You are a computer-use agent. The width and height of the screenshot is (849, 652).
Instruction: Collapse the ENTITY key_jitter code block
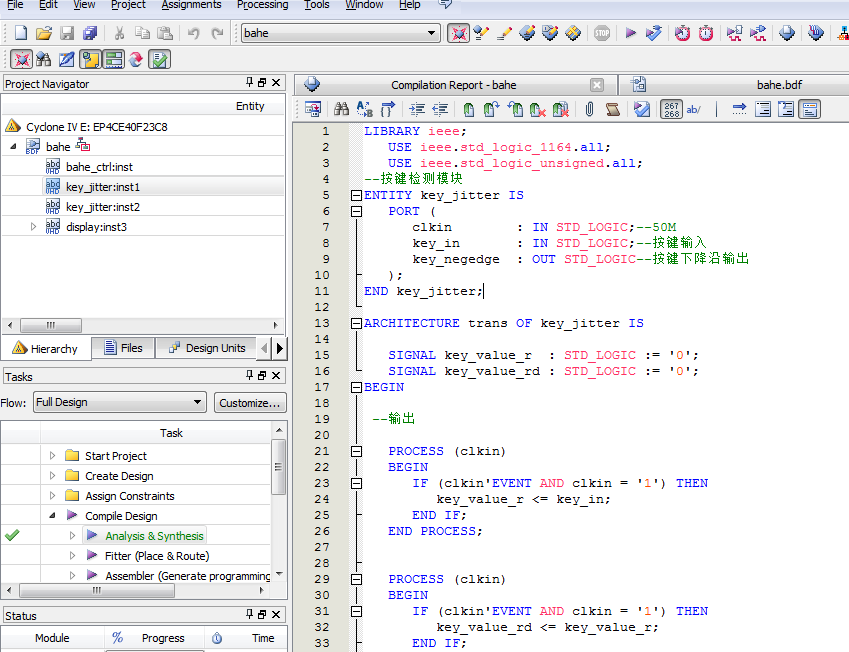coord(356,195)
